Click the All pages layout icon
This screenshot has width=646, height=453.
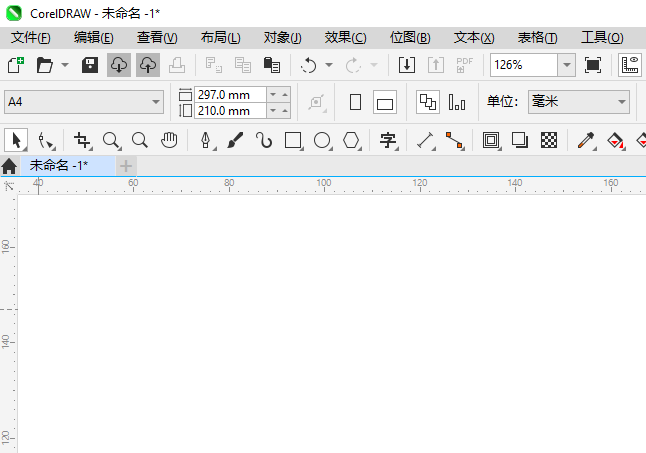point(428,102)
